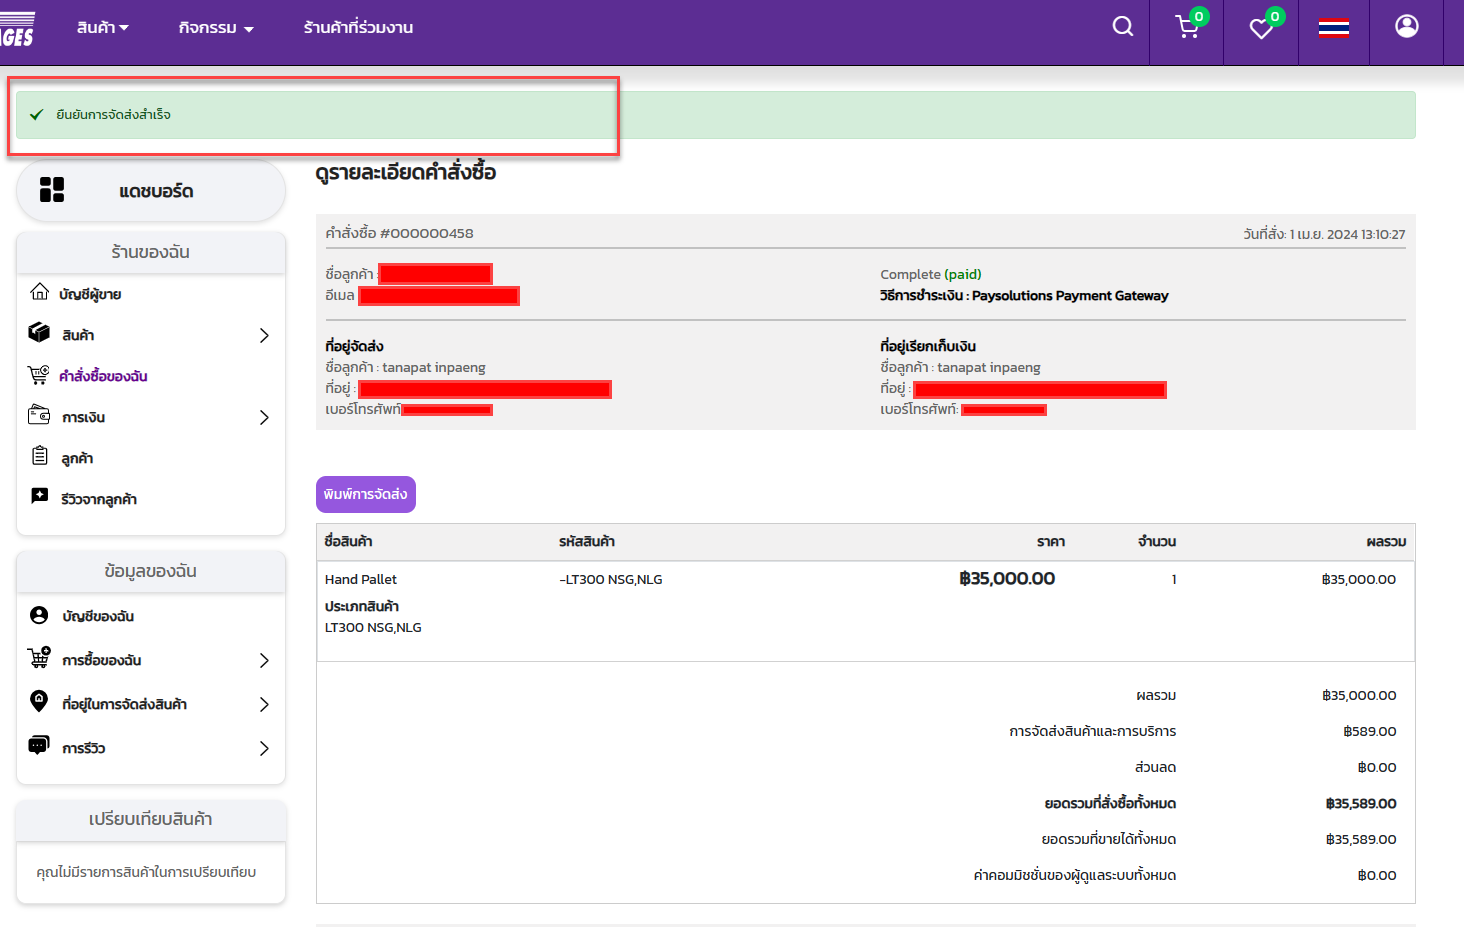Click the search magnifier icon
The height and width of the screenshot is (927, 1464).
[1123, 27]
